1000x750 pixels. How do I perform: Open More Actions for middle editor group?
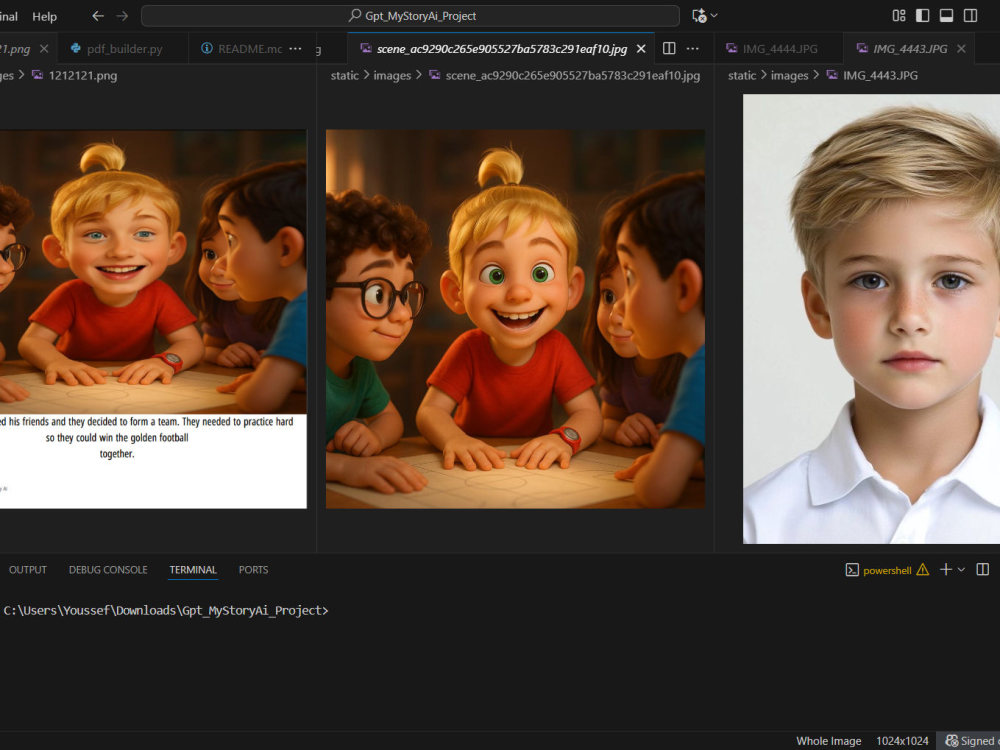click(x=693, y=48)
